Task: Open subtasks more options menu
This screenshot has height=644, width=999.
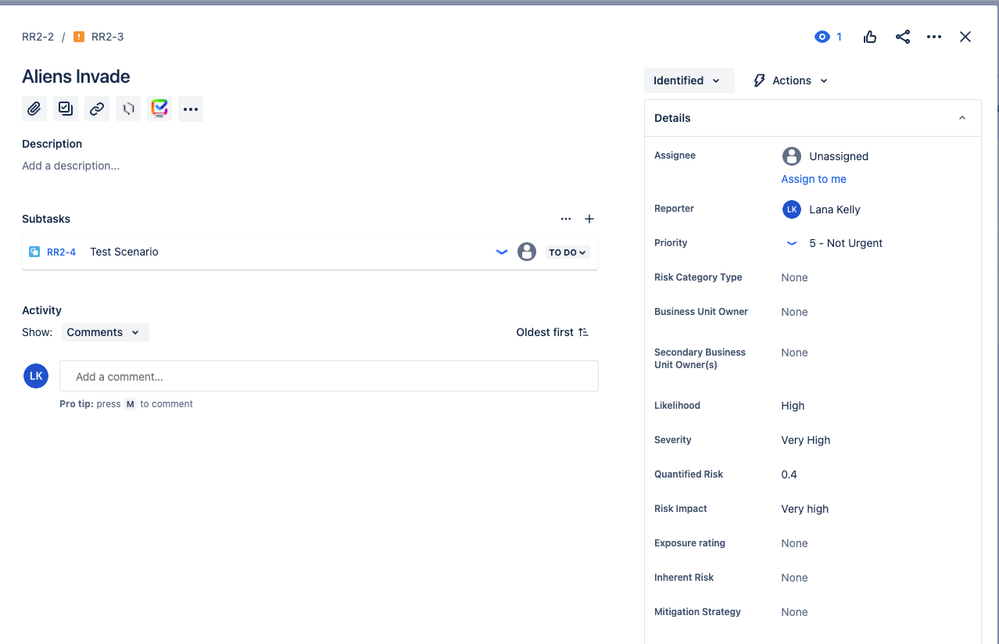Action: 566,218
